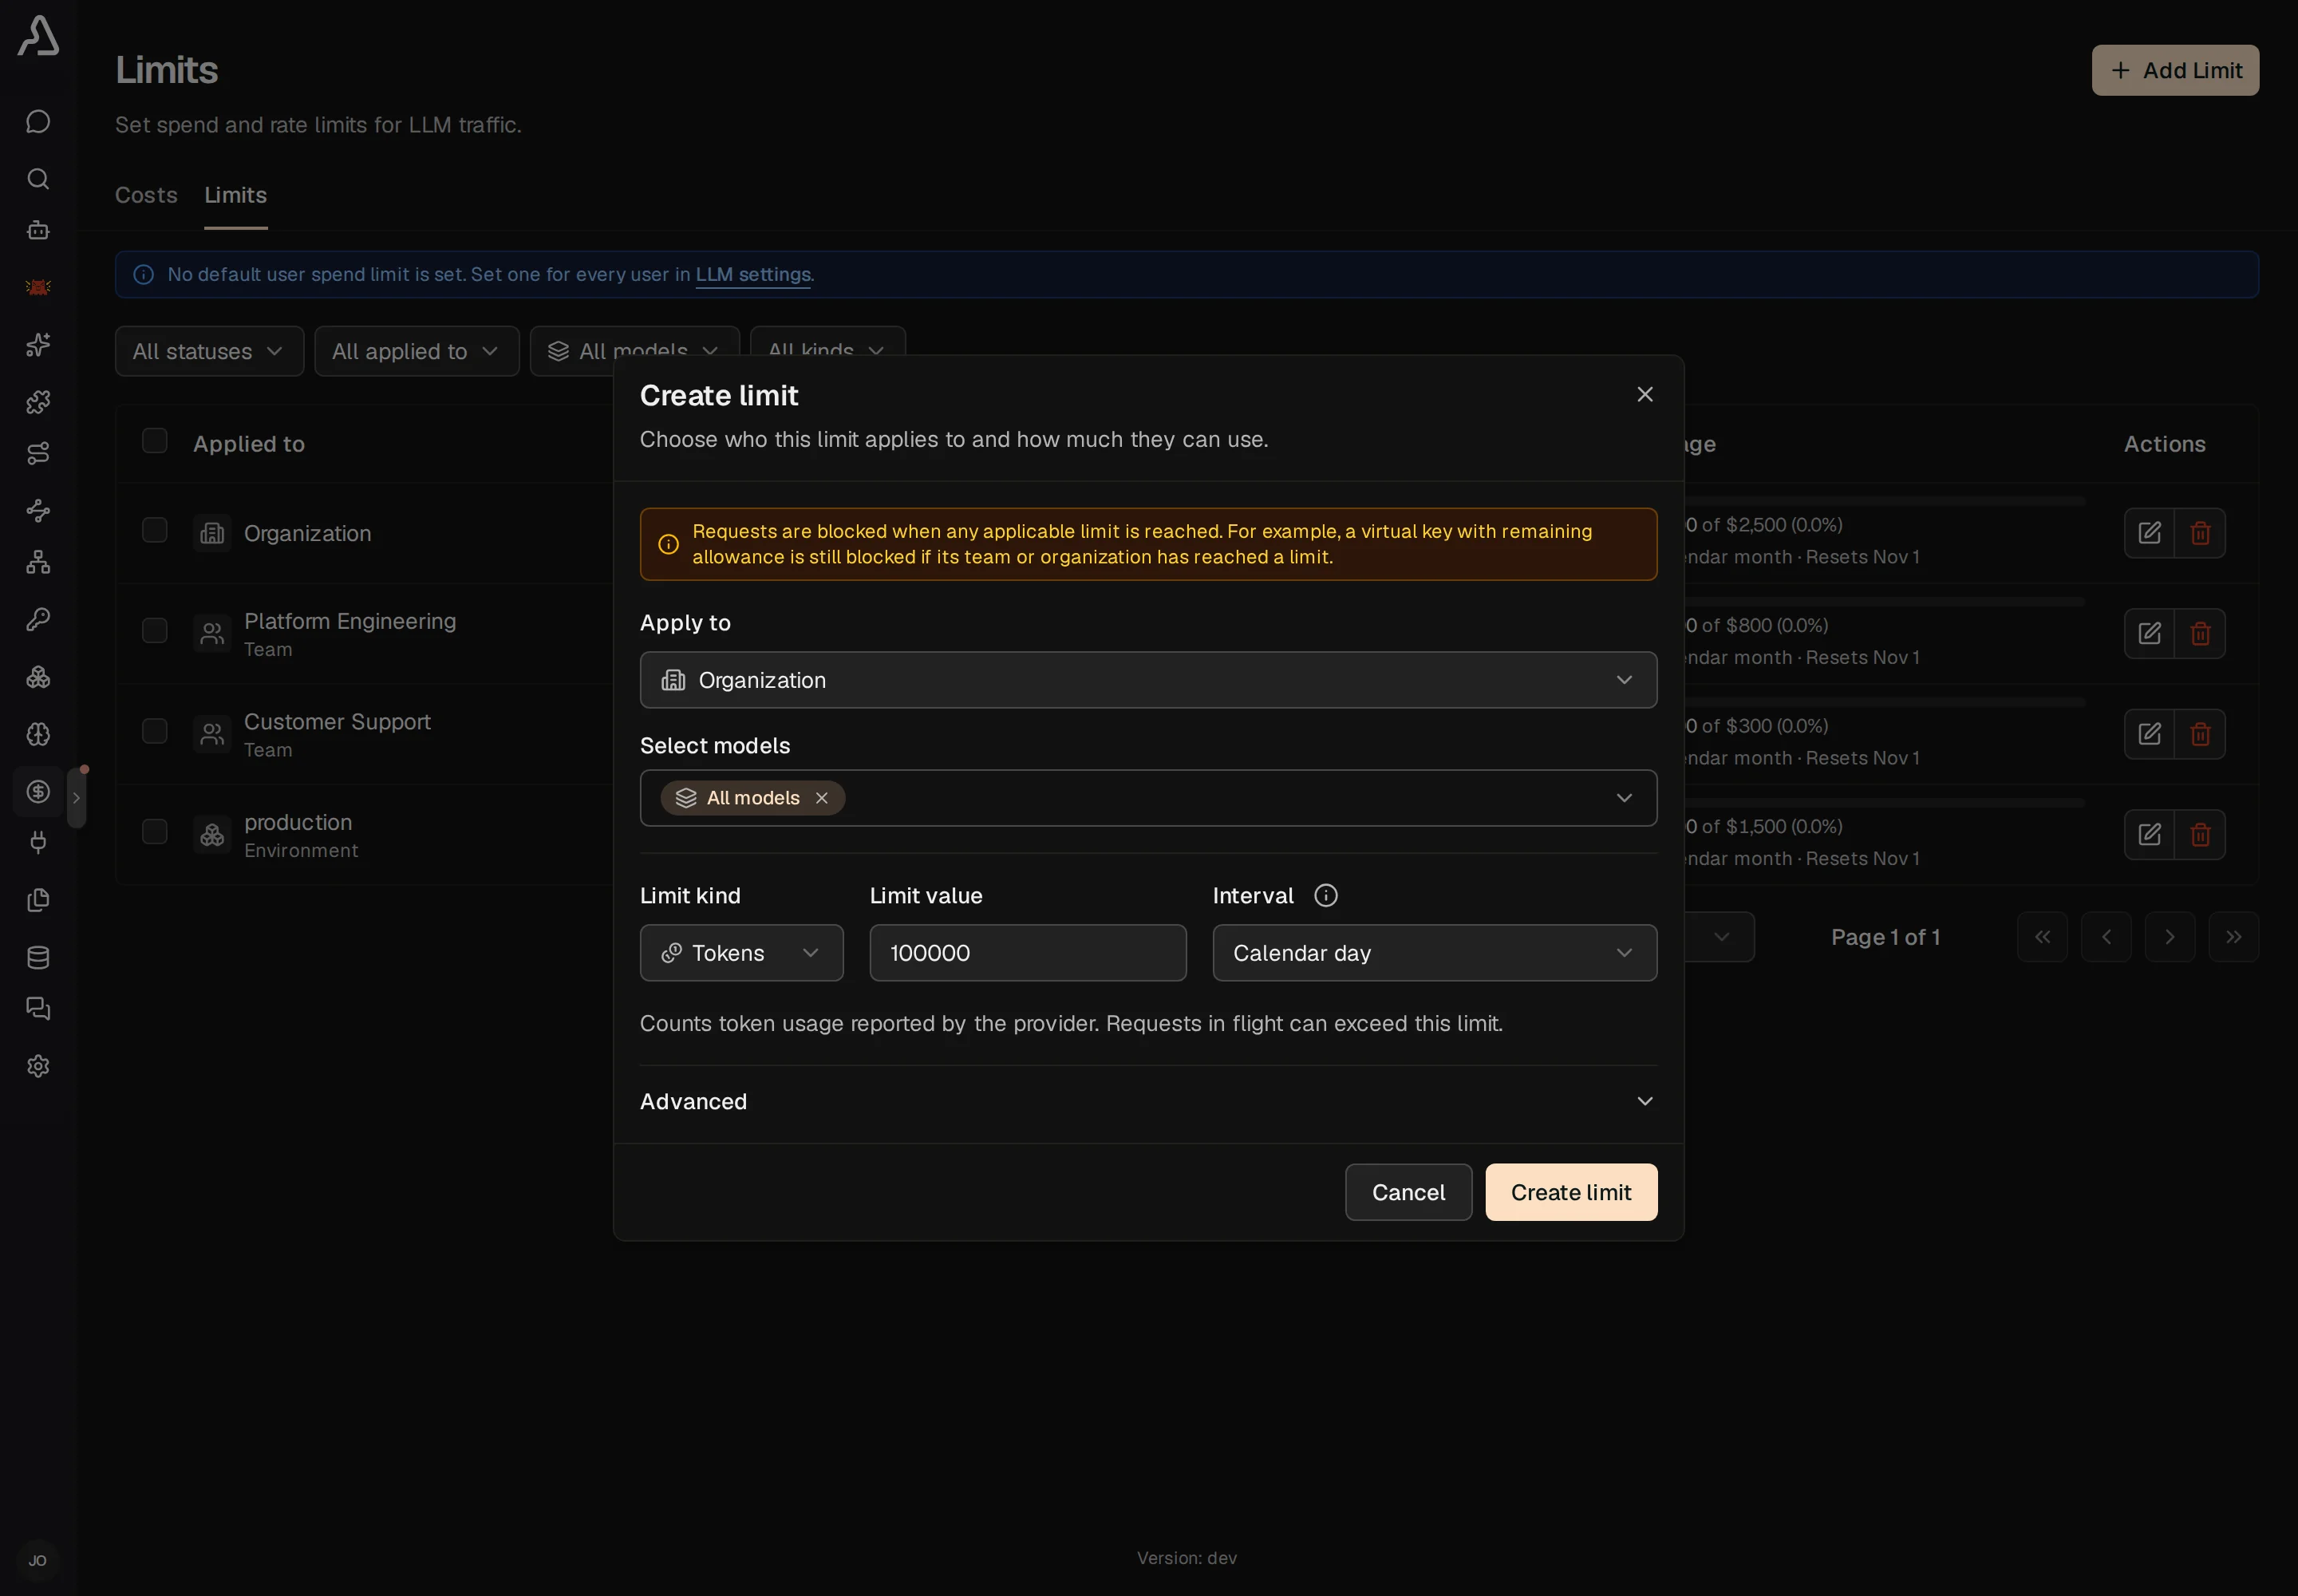Click the edit icon for Organization row
The image size is (2298, 1596).
pyautogui.click(x=2149, y=533)
